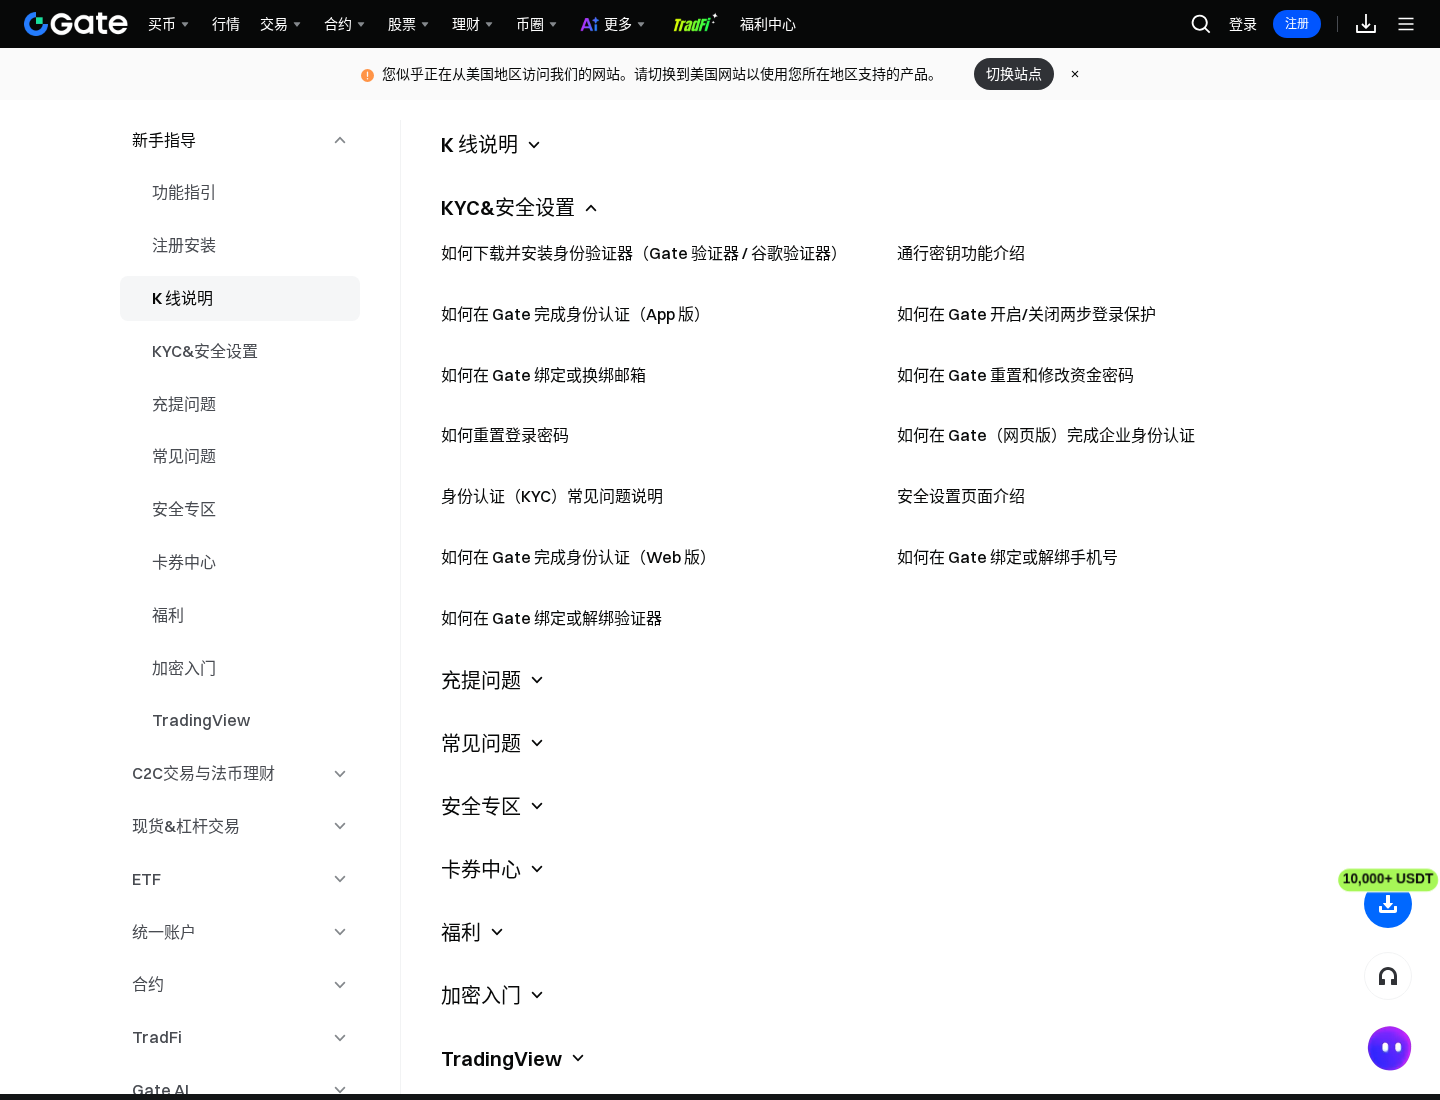This screenshot has height=1100, width=1440.
Task: Click the Gate logo to go home
Action: (x=76, y=24)
